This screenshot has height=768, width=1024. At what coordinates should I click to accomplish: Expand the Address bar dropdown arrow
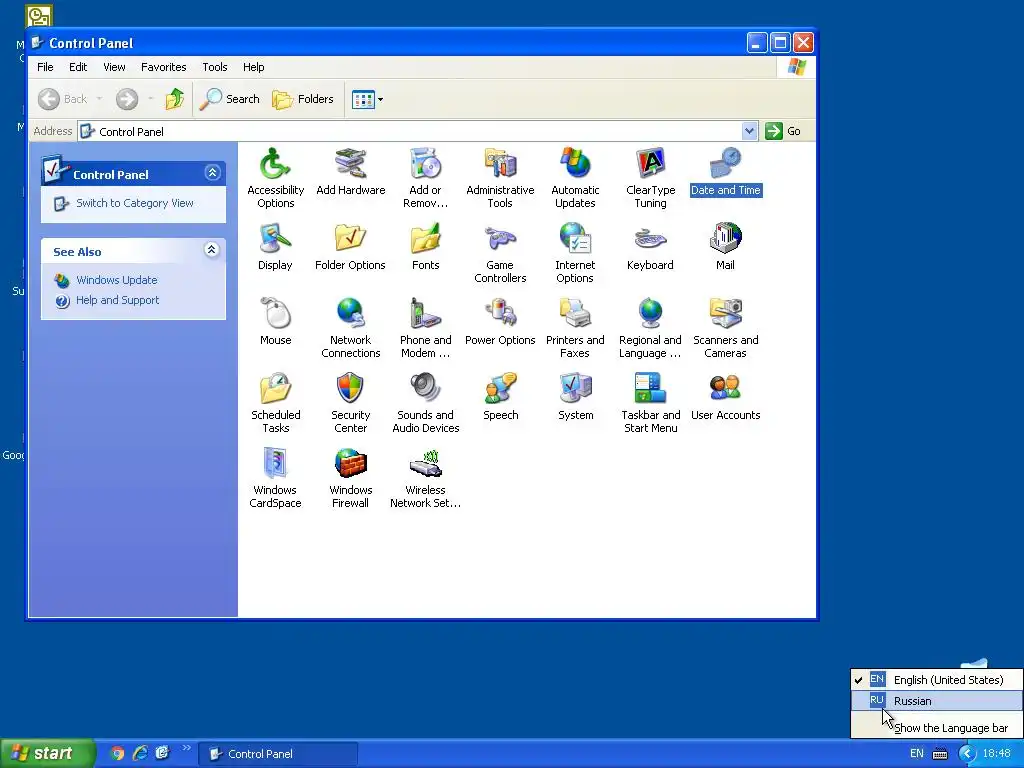pos(749,131)
